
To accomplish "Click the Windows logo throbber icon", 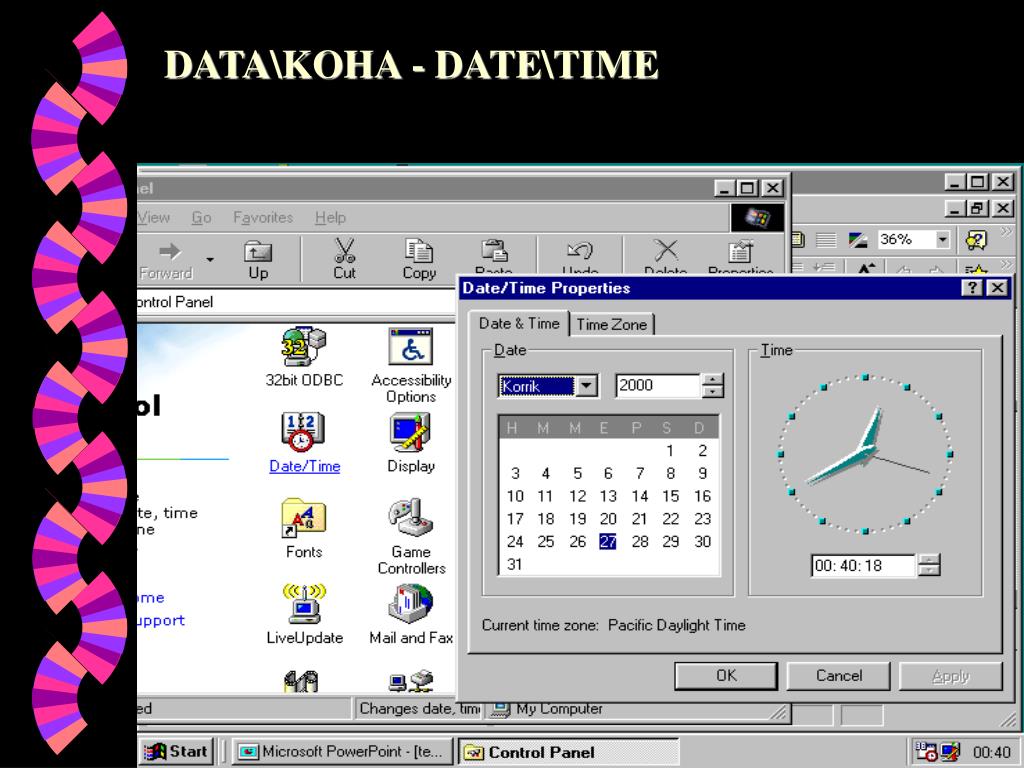I will (757, 217).
